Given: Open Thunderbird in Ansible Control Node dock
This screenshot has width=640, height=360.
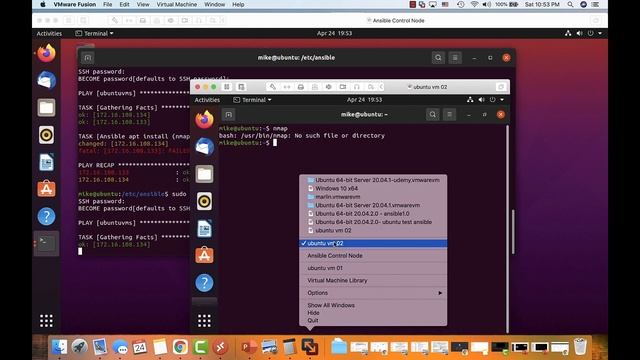Looking at the screenshot, I should tap(47, 80).
